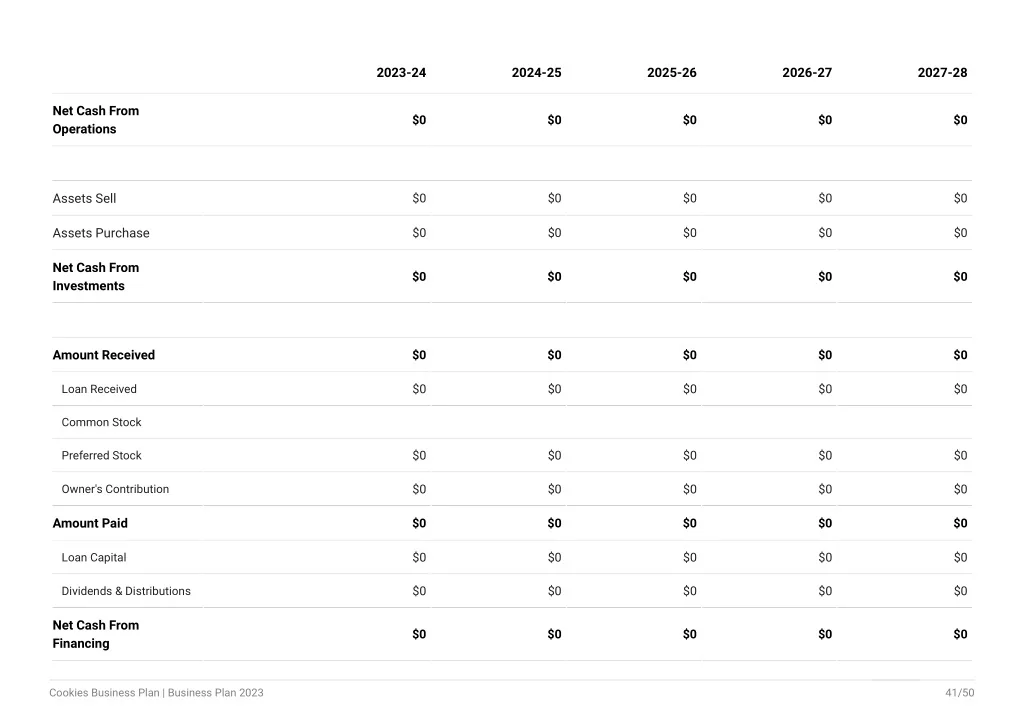Image resolution: width=1024 pixels, height=724 pixels.
Task: Click the Amount Paid row heading
Action: point(90,524)
